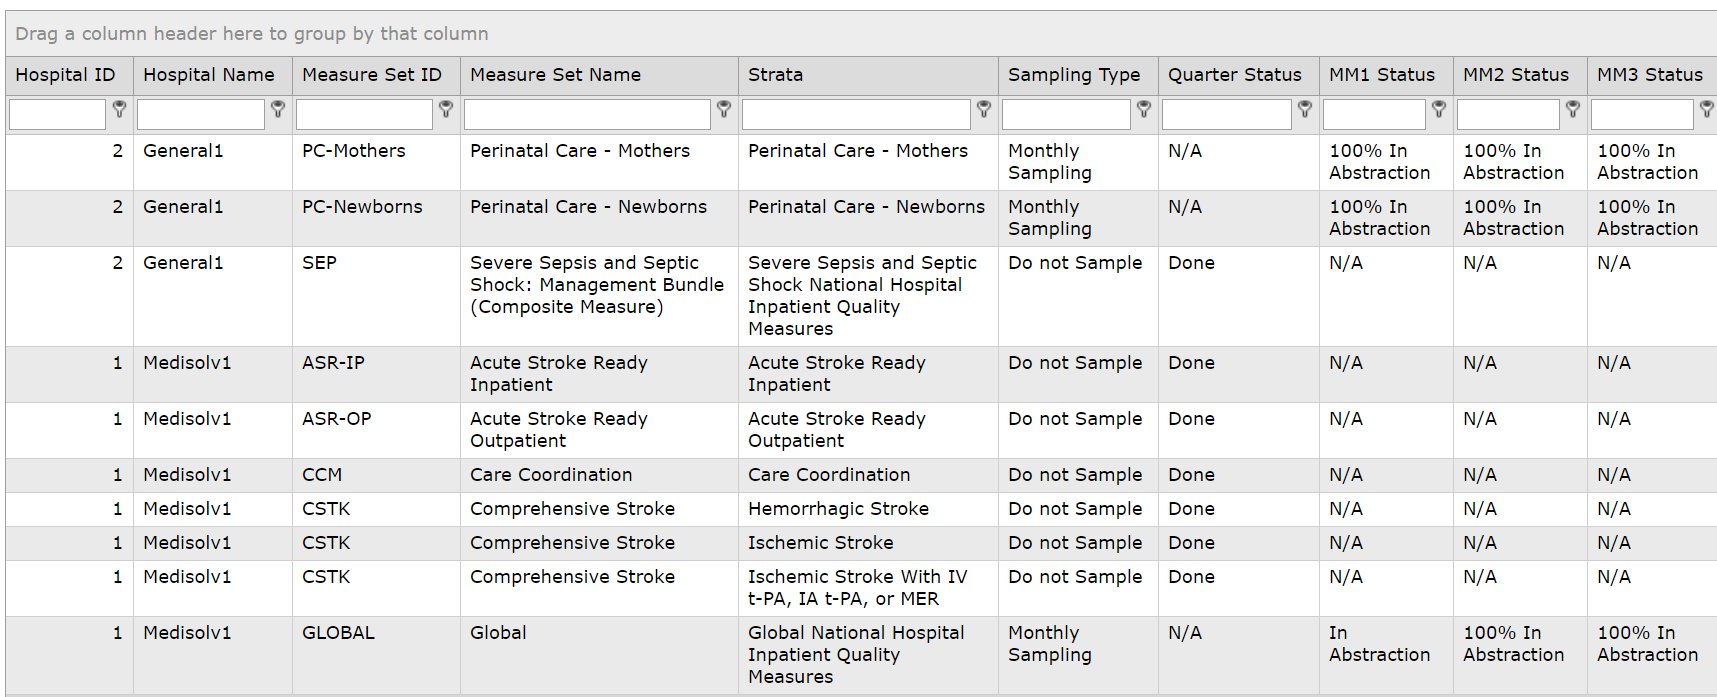Focus the Strata filter text box

(856, 115)
